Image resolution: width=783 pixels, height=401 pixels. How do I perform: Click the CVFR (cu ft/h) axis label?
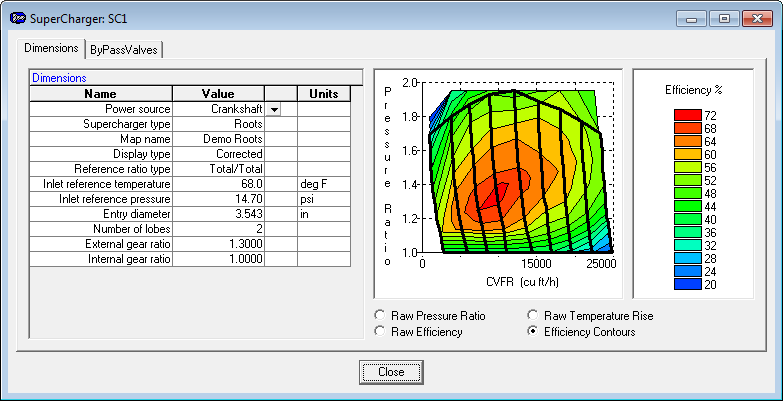pyautogui.click(x=522, y=282)
